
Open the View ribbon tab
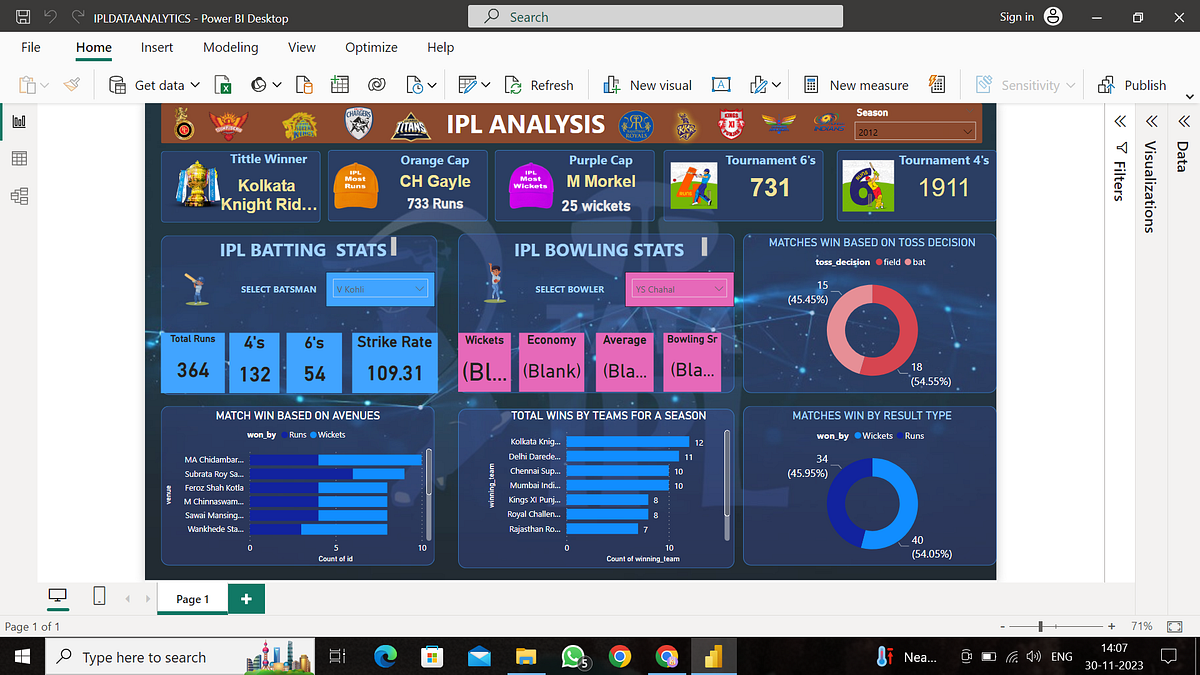click(302, 47)
